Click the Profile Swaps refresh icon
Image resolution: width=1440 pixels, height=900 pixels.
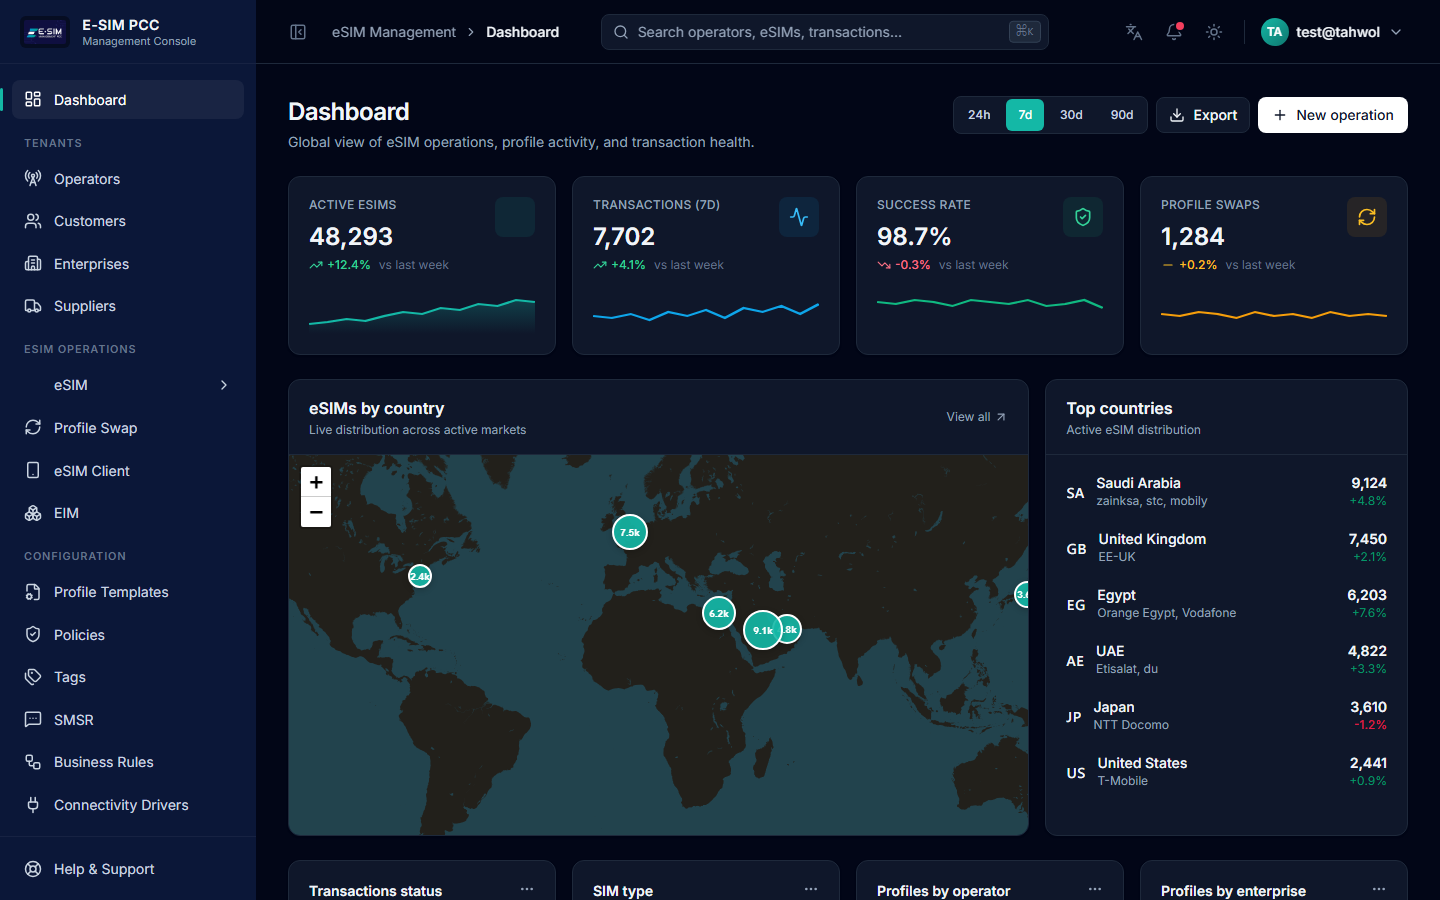[1366, 217]
